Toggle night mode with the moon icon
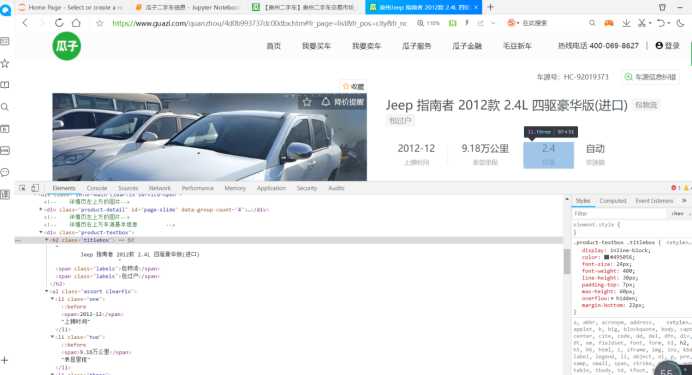The height and width of the screenshot is (375, 692). (680, 23)
